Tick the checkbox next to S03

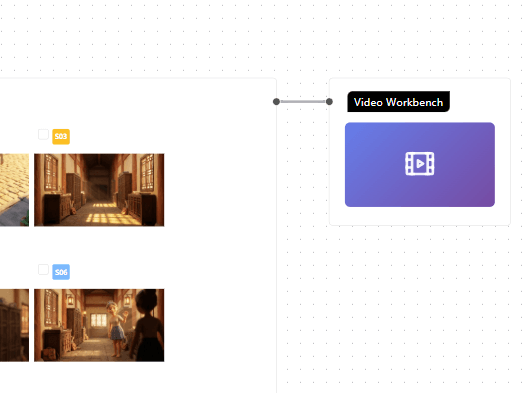coord(43,134)
